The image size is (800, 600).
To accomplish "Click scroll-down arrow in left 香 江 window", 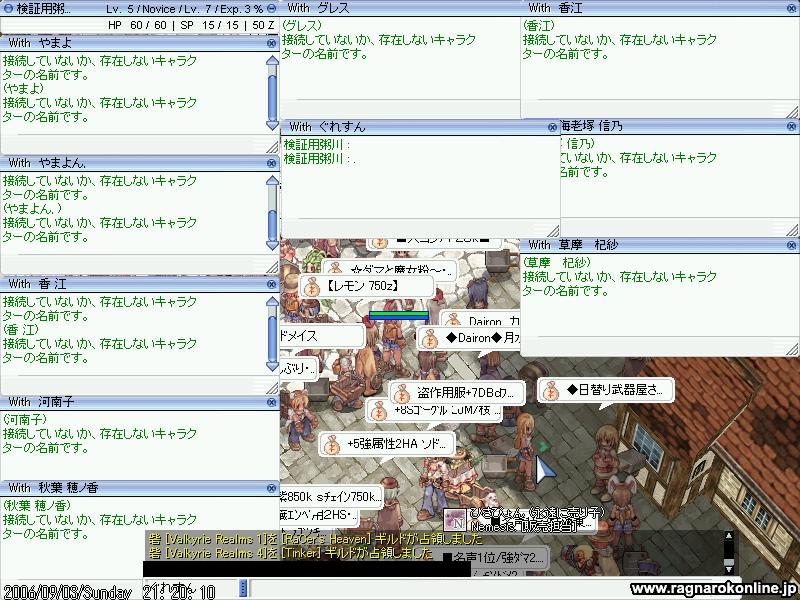I will (x=272, y=366).
